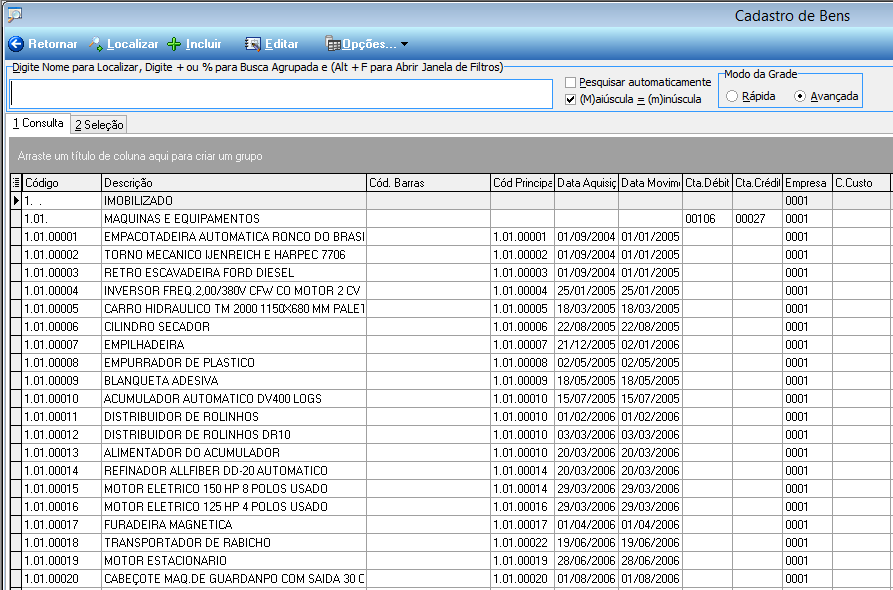Image resolution: width=893 pixels, height=590 pixels.
Task: Click the Localizar search icon
Action: tap(96, 44)
